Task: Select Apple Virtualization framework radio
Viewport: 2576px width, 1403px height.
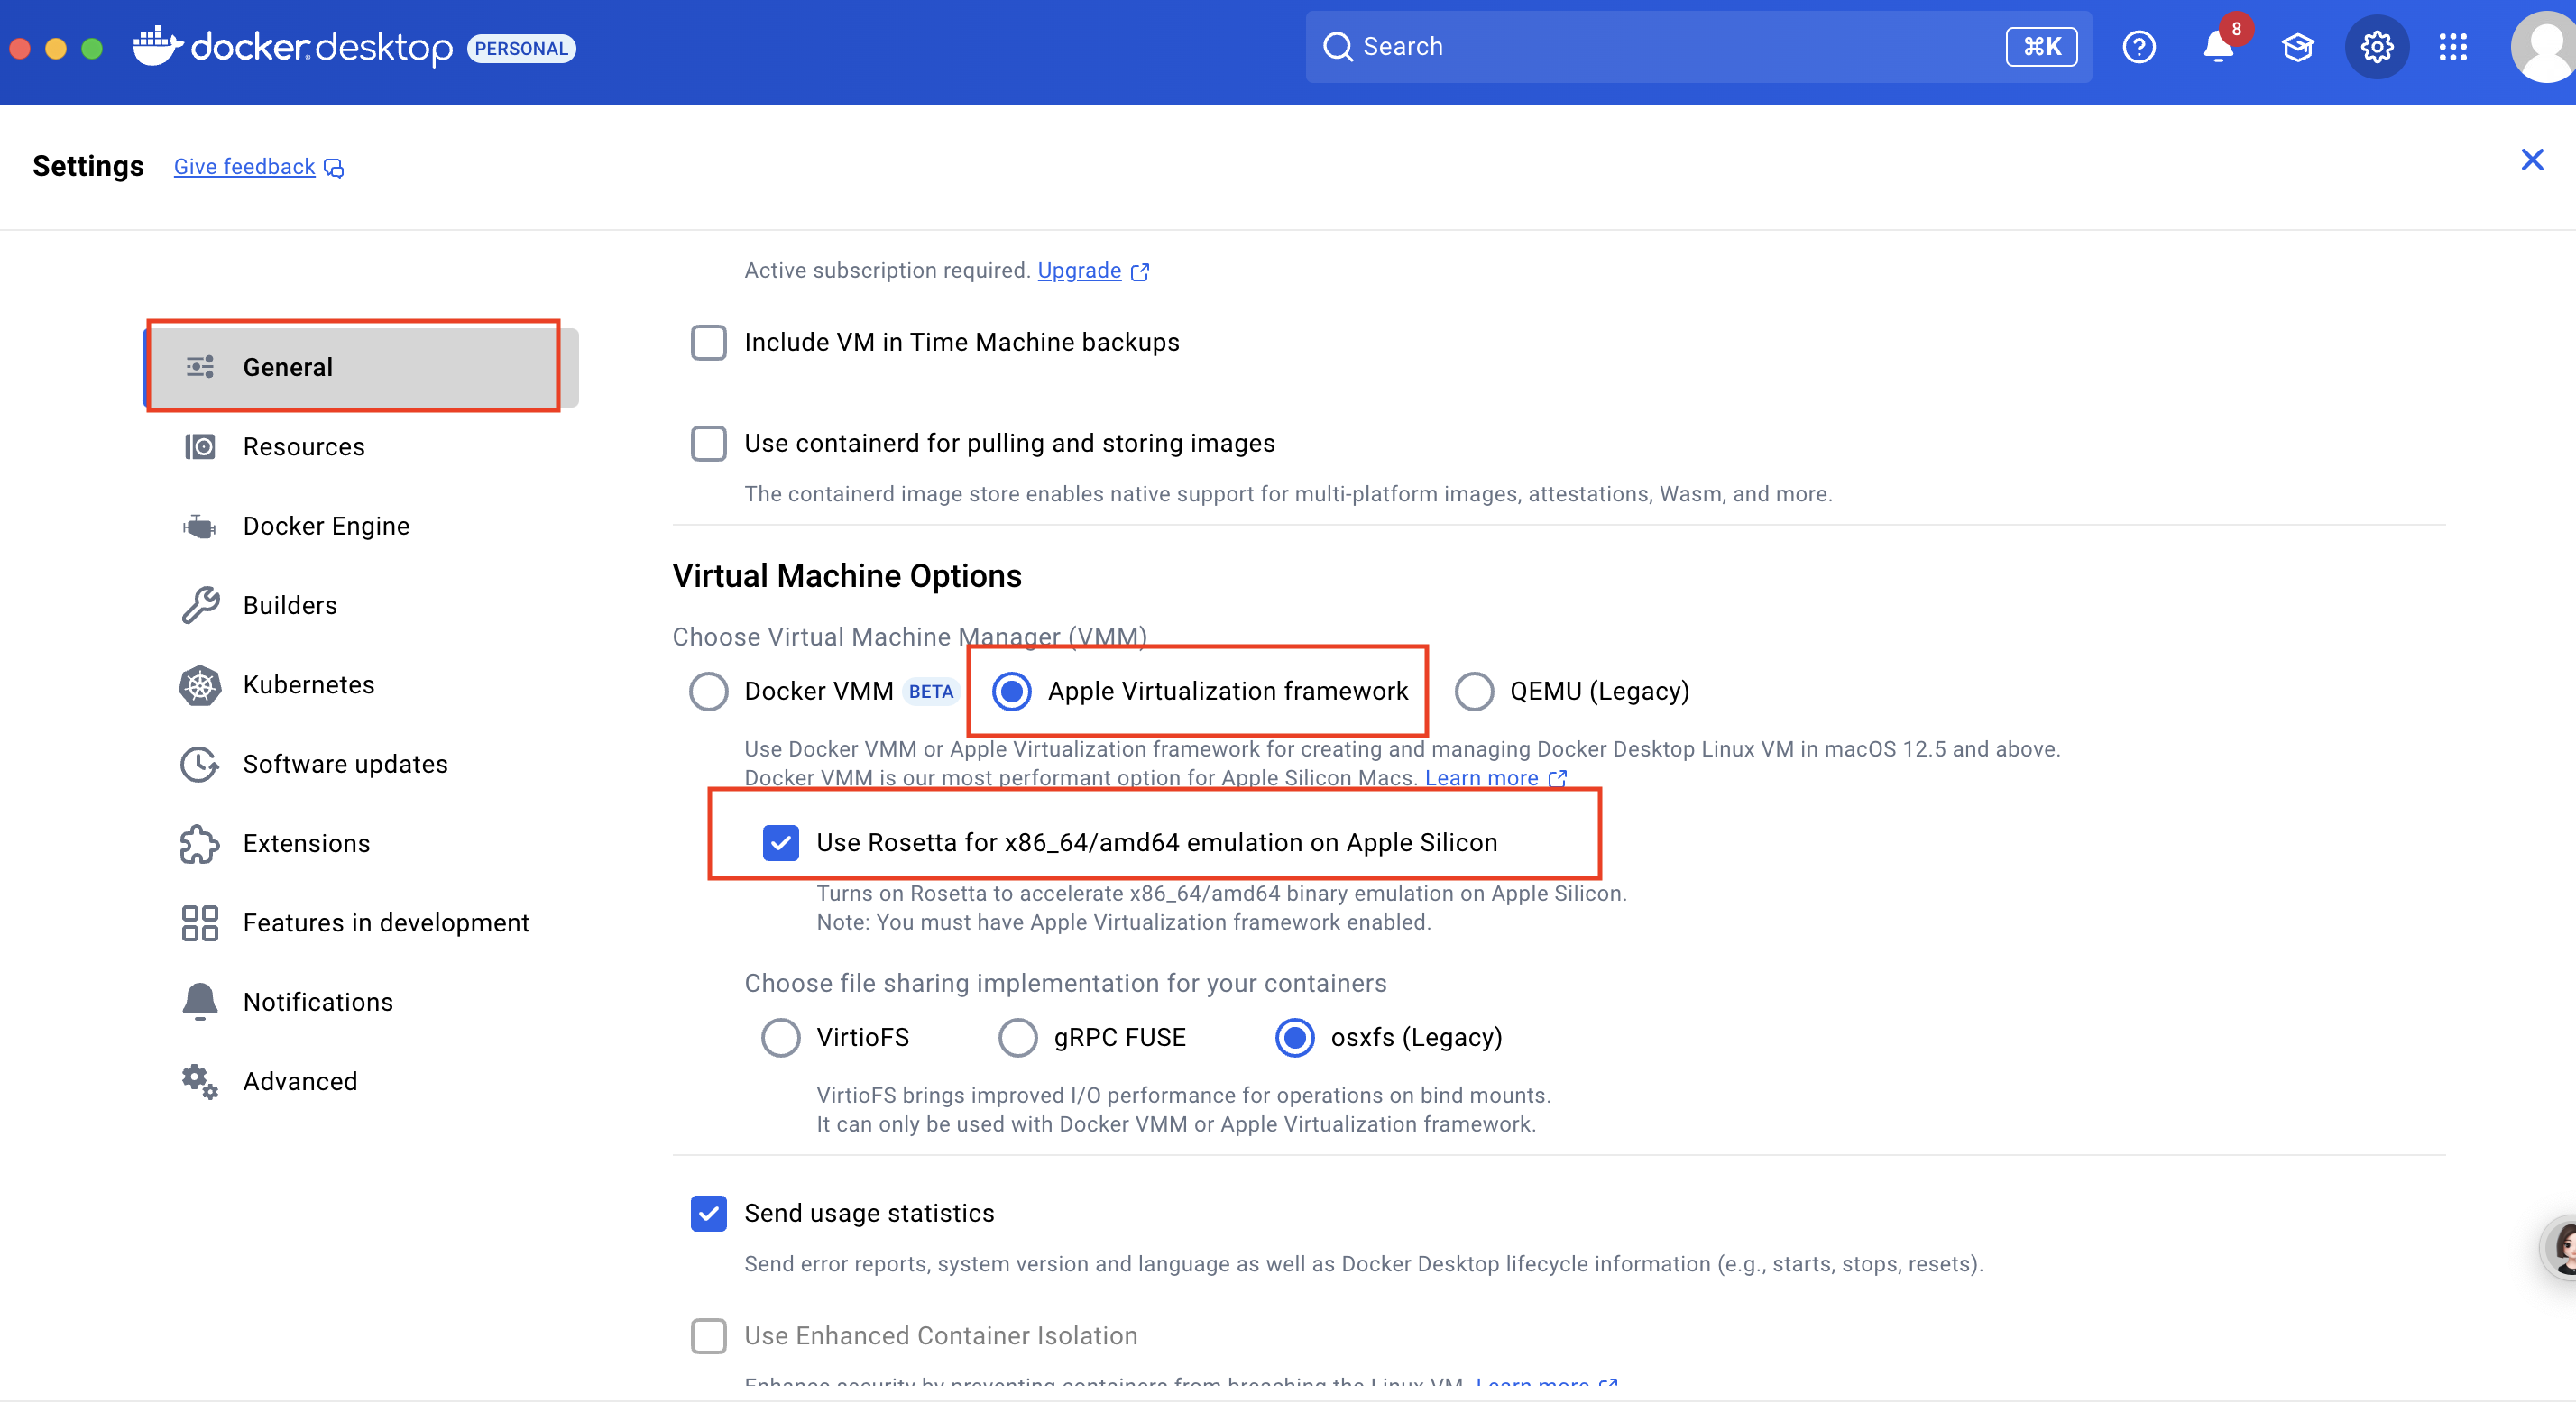Action: tap(1012, 691)
